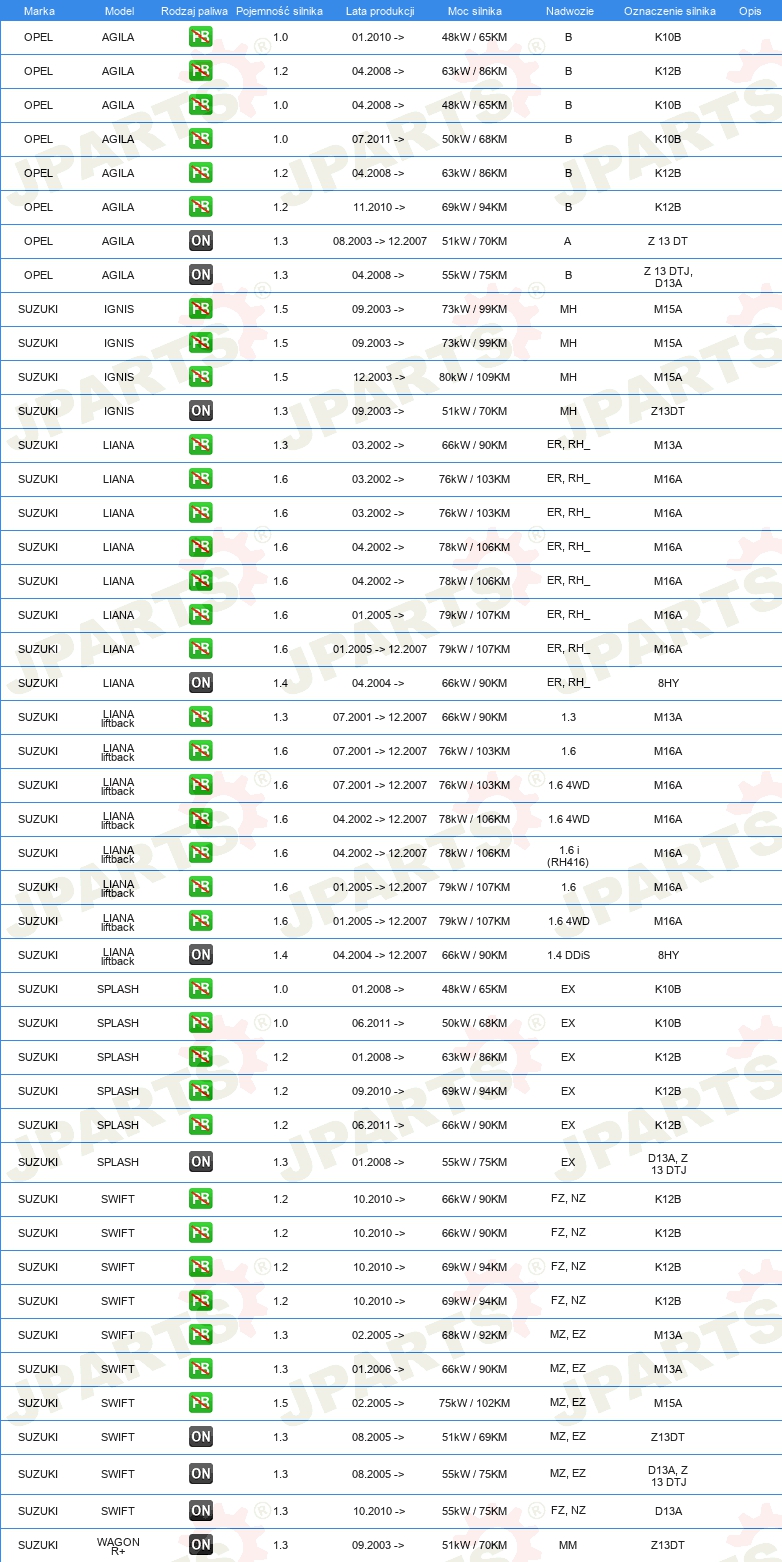782x1562 pixels.
Task: Click diesel ON icon for Swift MZ, EZ 55kW
Action: [201, 1474]
